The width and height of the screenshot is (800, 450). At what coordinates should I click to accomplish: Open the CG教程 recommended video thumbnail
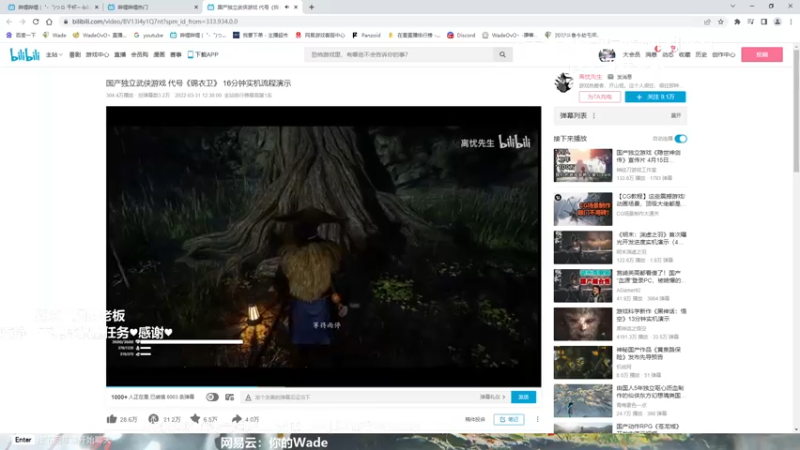583,209
